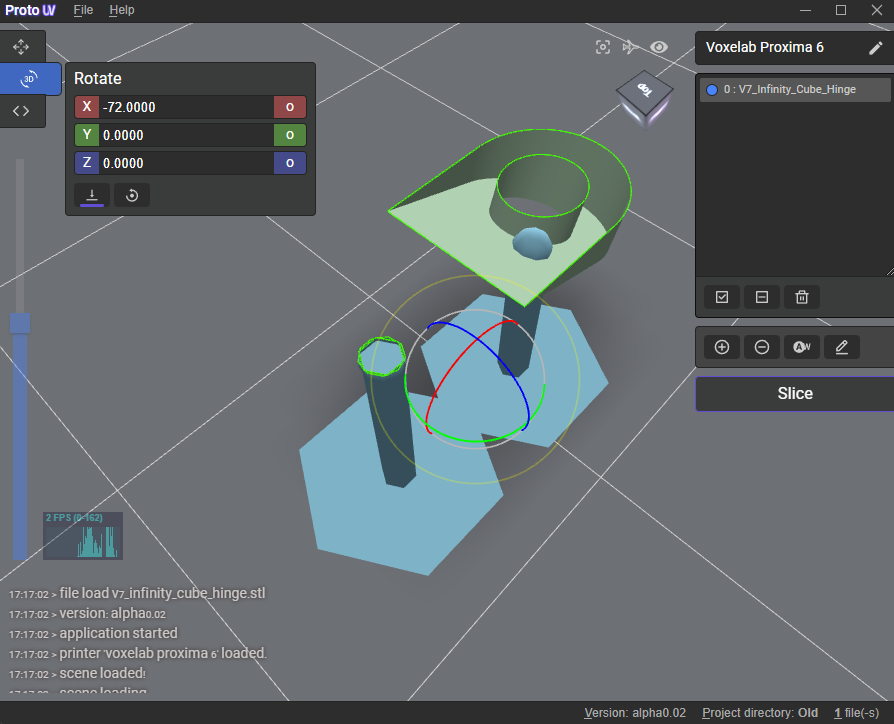Click the object list resize grip
The height and width of the screenshot is (724, 894).
pos(890,272)
